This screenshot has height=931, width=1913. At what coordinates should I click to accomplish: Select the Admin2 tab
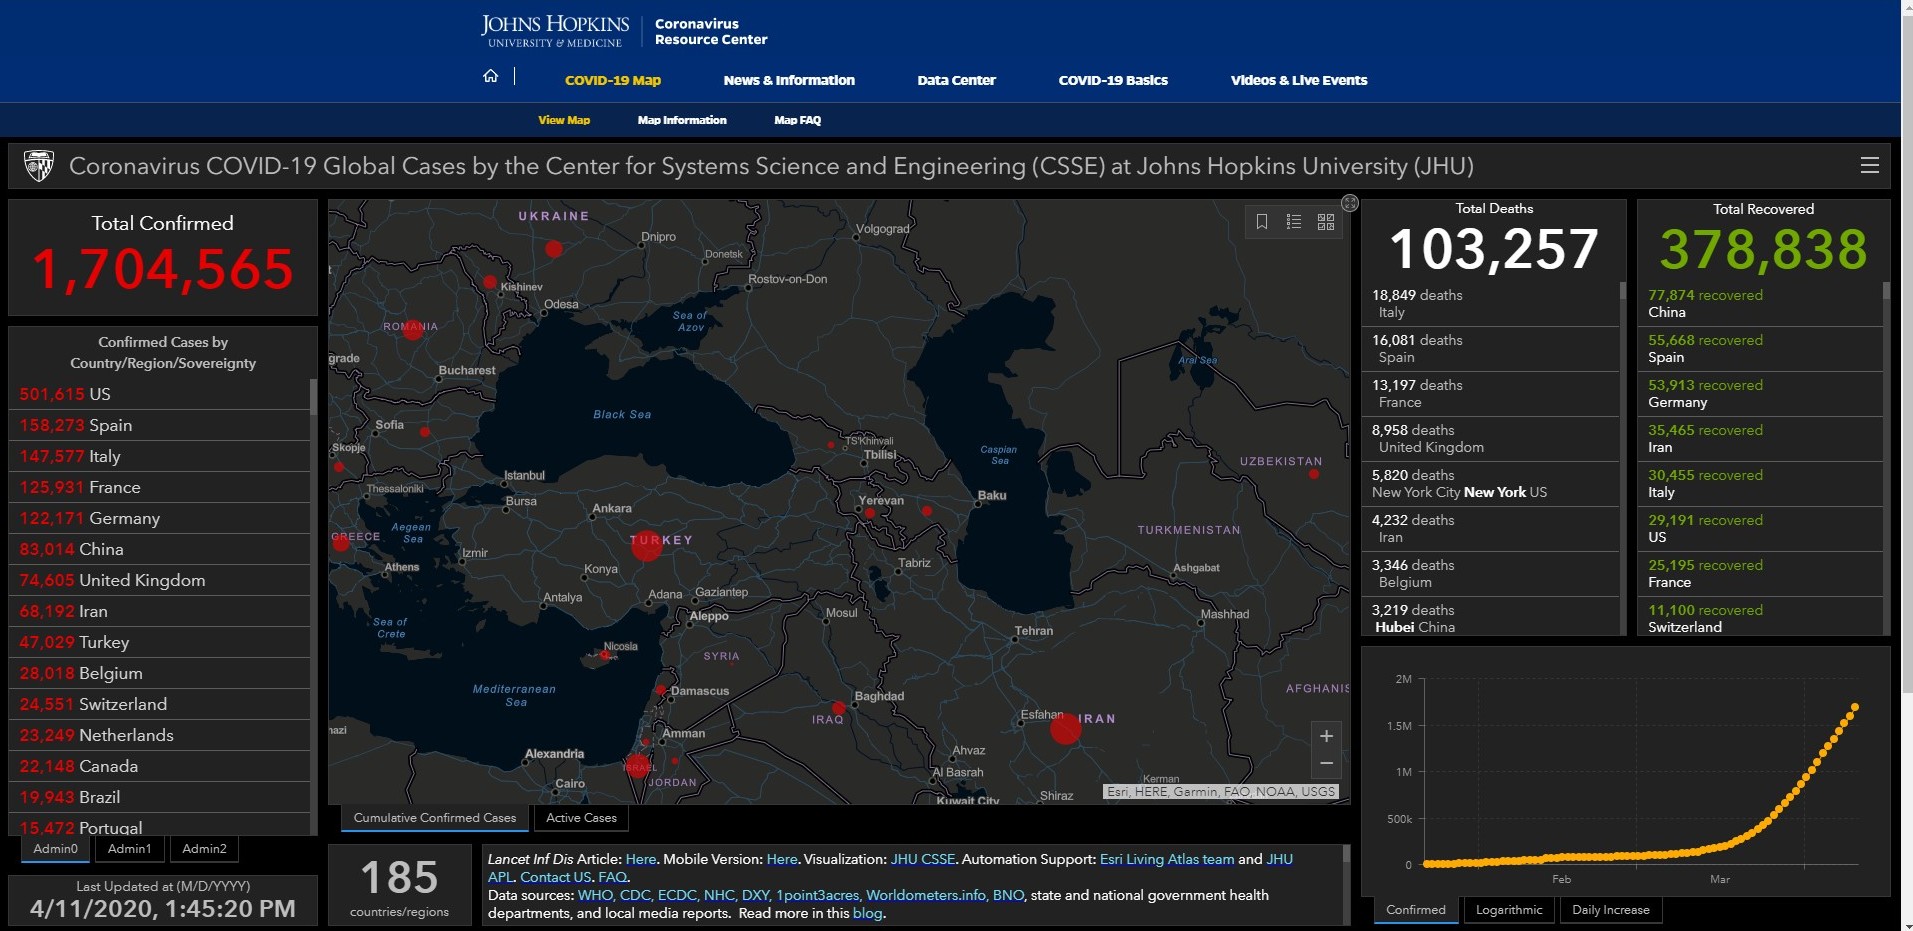(x=204, y=849)
